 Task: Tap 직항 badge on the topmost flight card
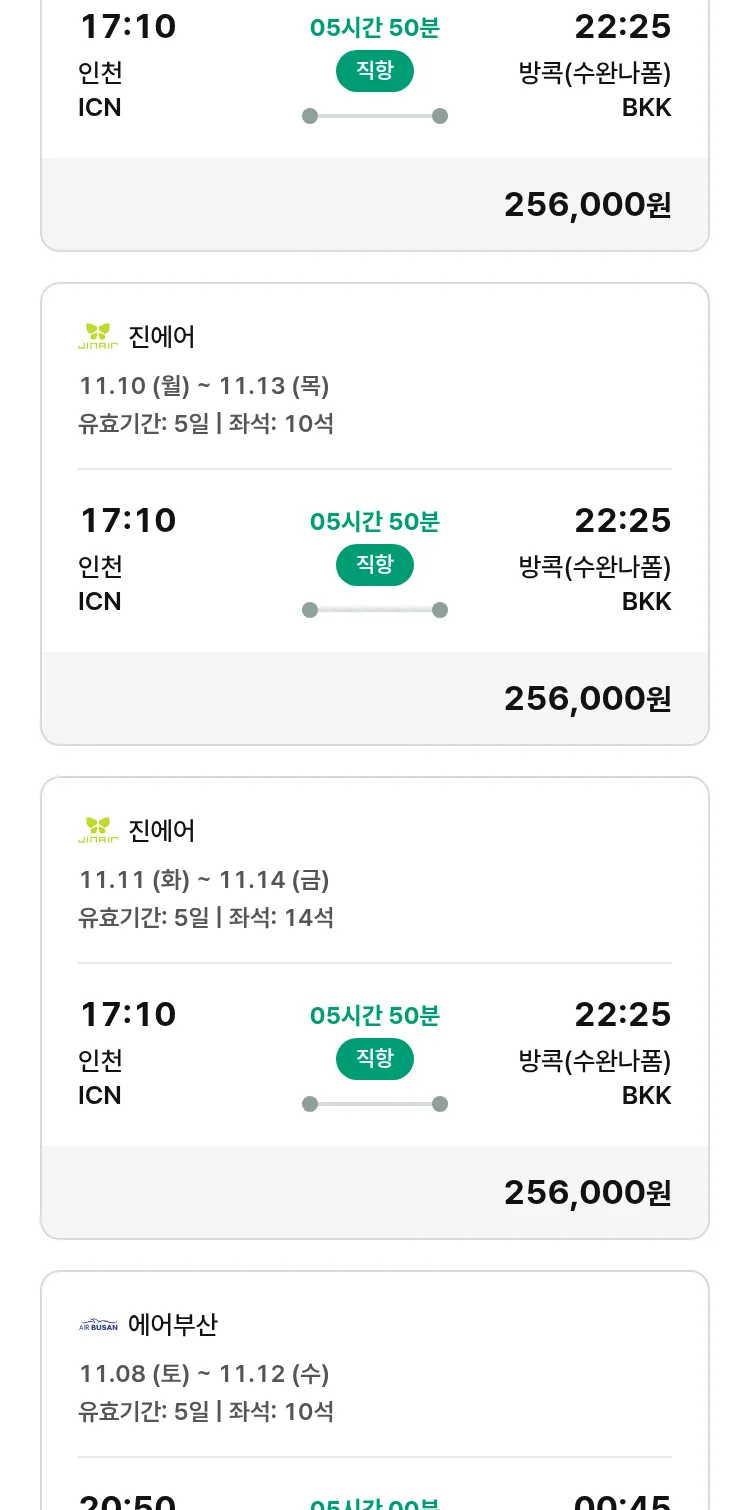(x=375, y=71)
